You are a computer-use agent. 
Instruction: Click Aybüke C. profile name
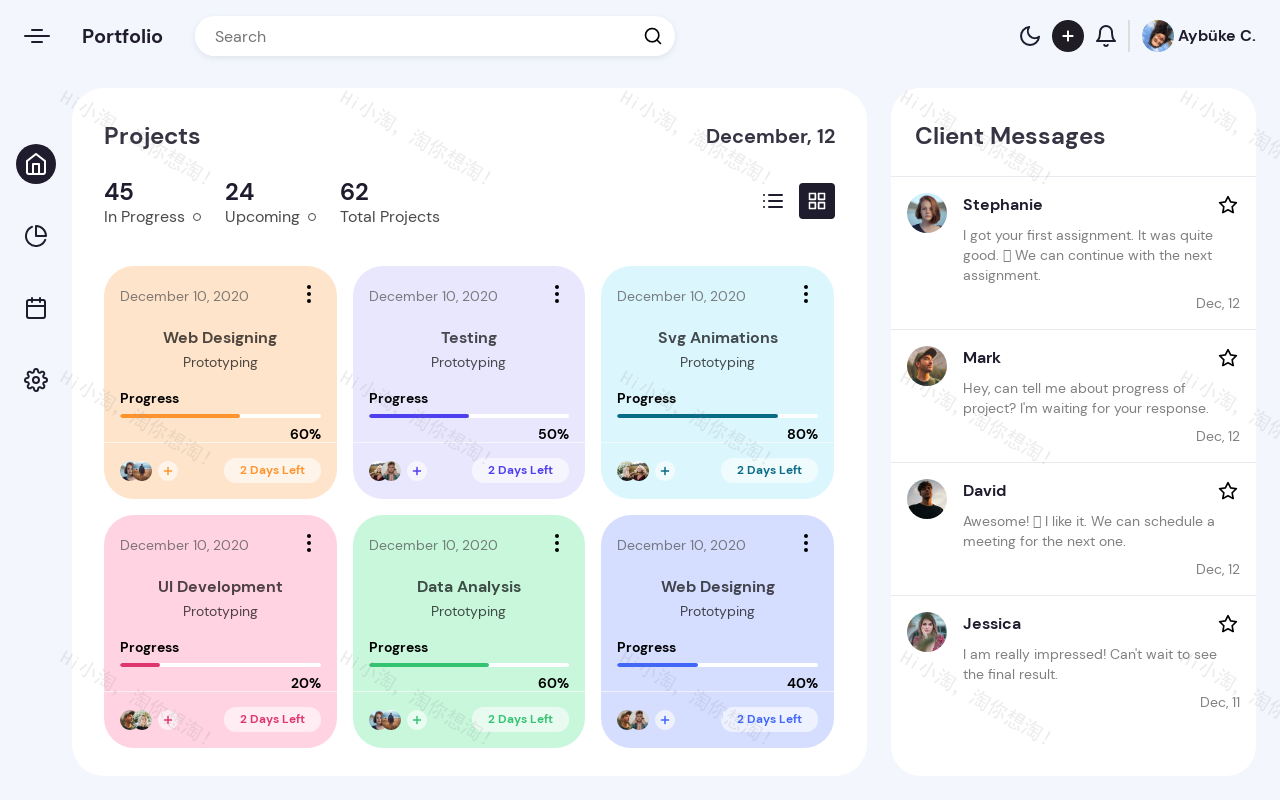click(1216, 36)
